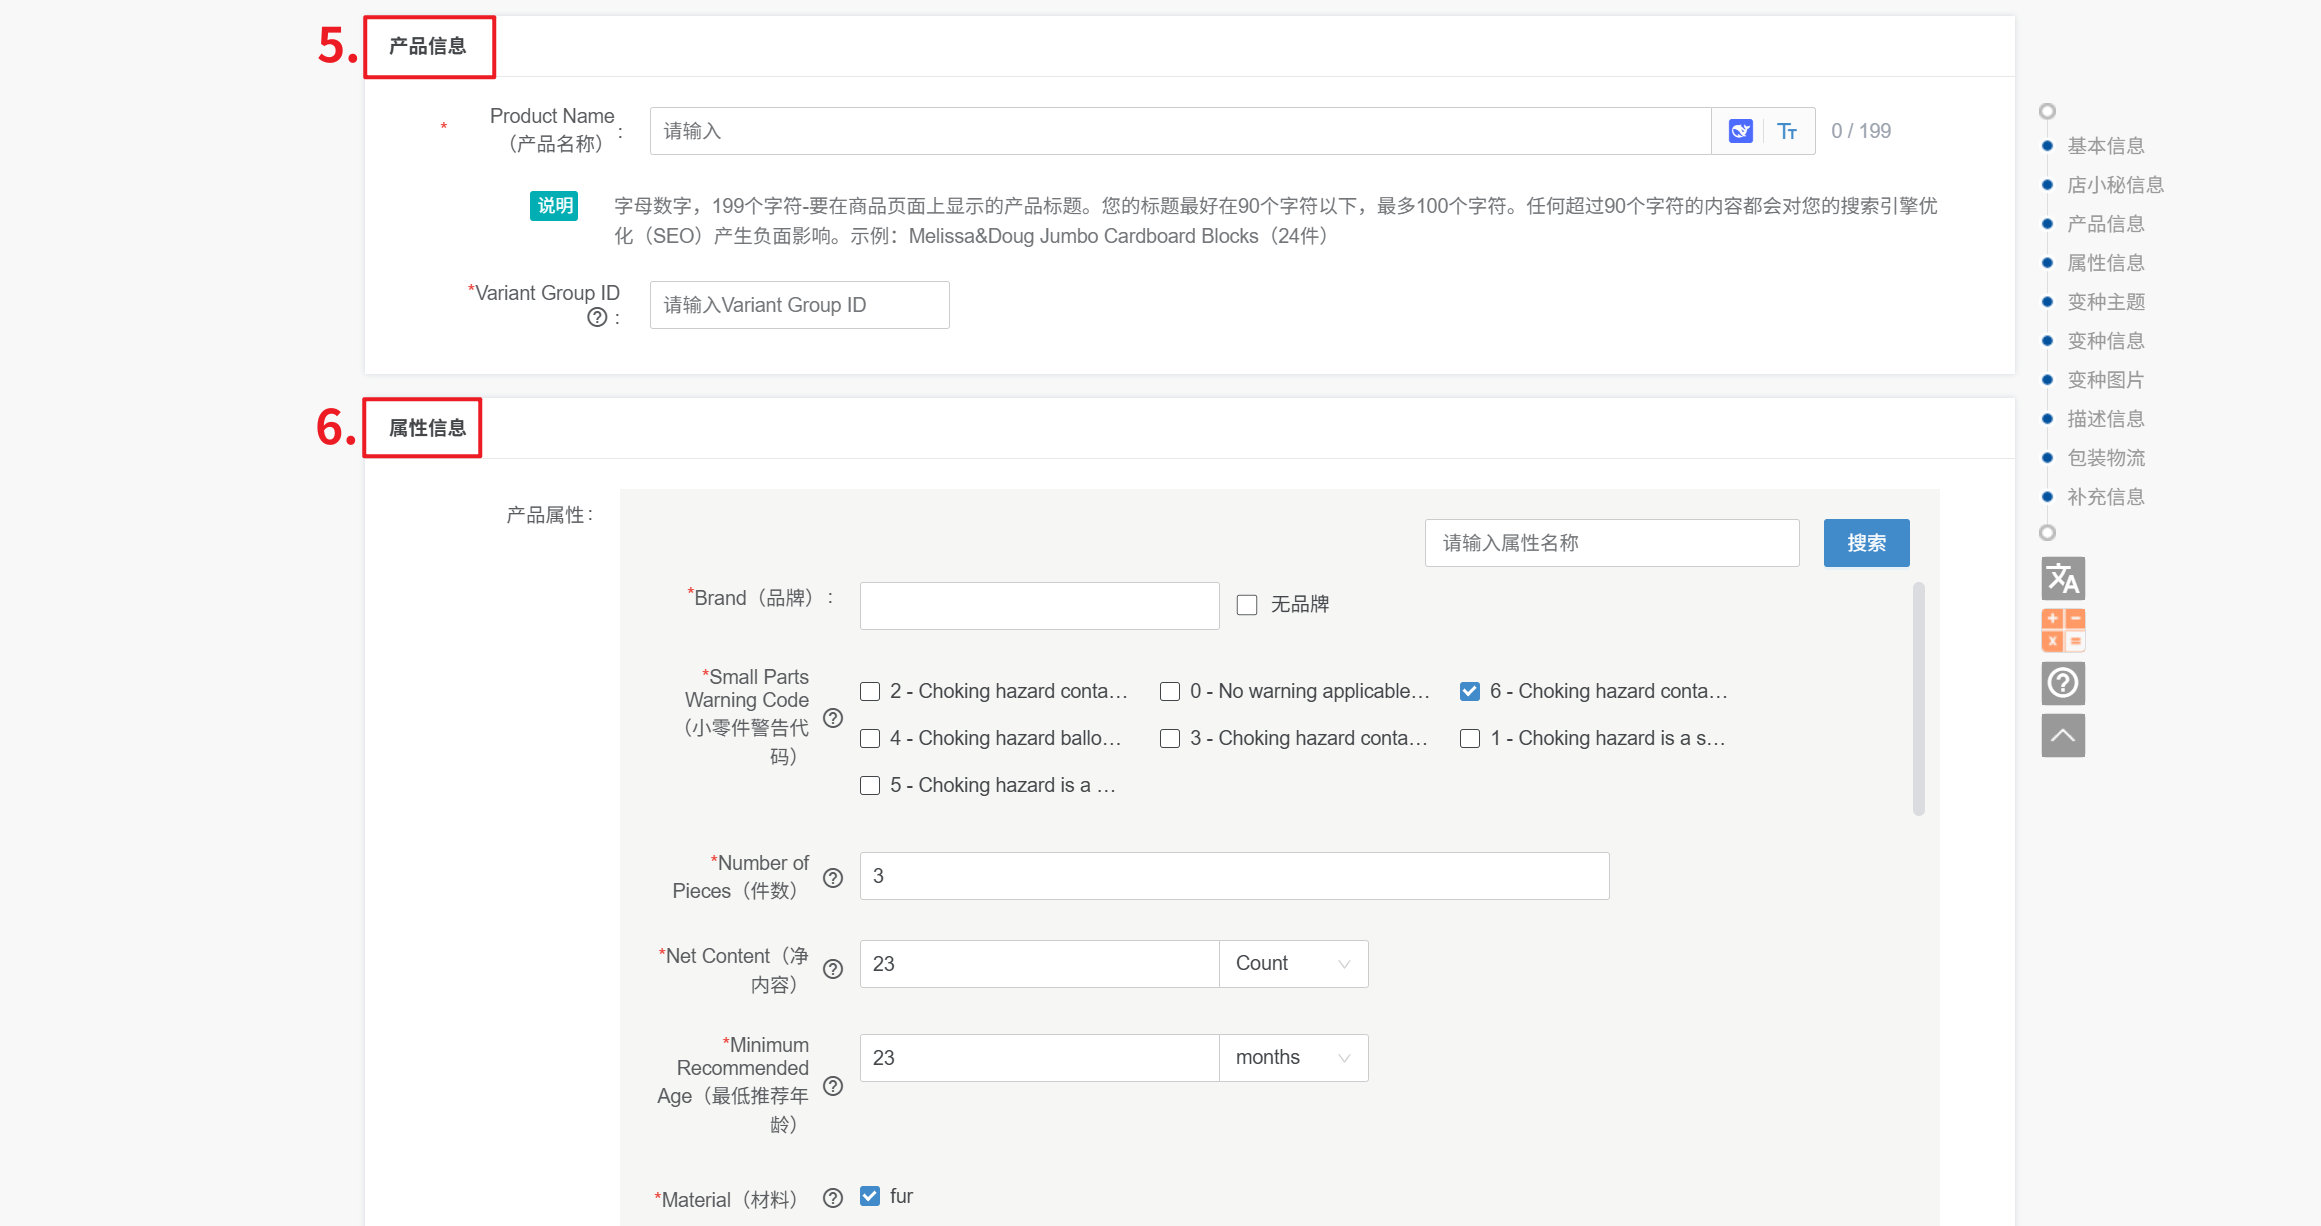Click help icon beside Variant Group ID

597,317
